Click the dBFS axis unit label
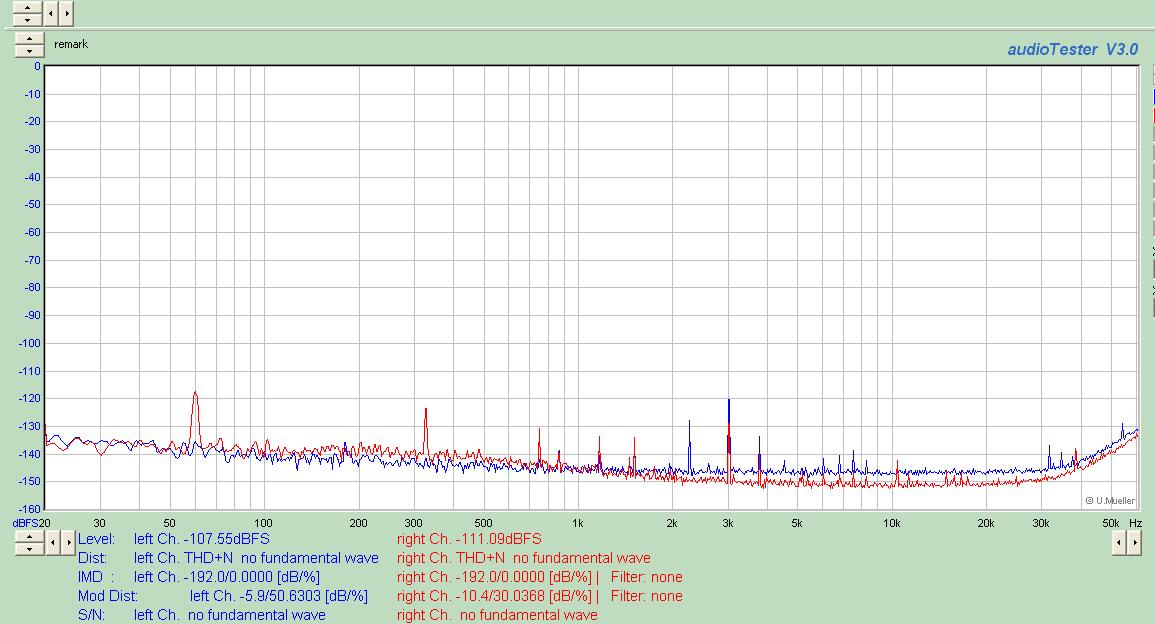 [x=24, y=523]
